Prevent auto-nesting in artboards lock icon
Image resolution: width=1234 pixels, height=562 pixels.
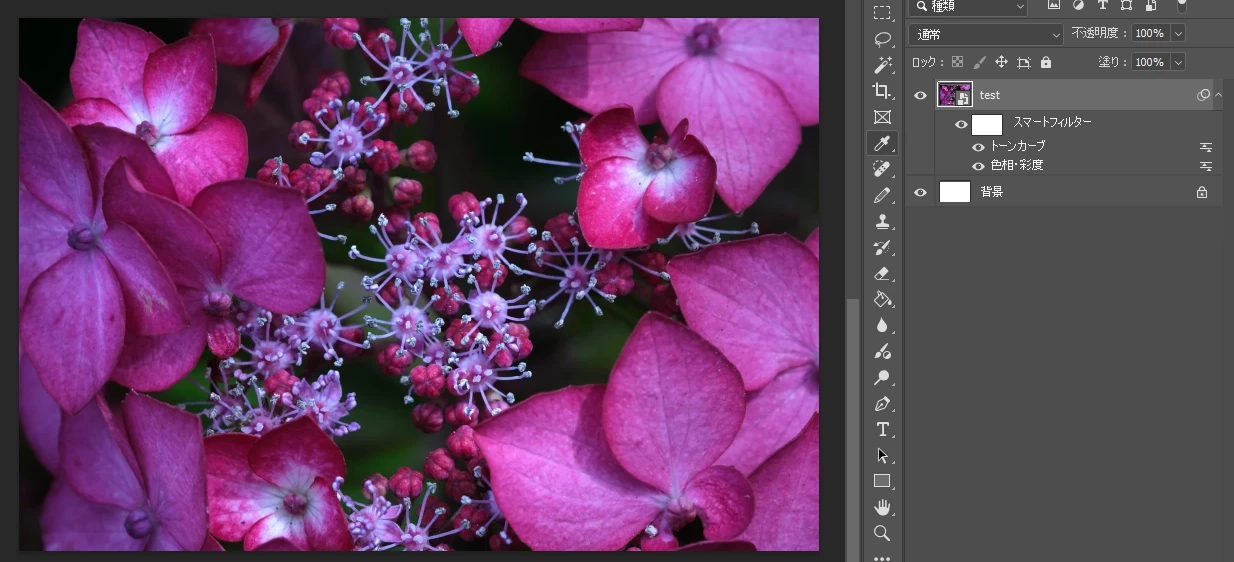(1023, 62)
